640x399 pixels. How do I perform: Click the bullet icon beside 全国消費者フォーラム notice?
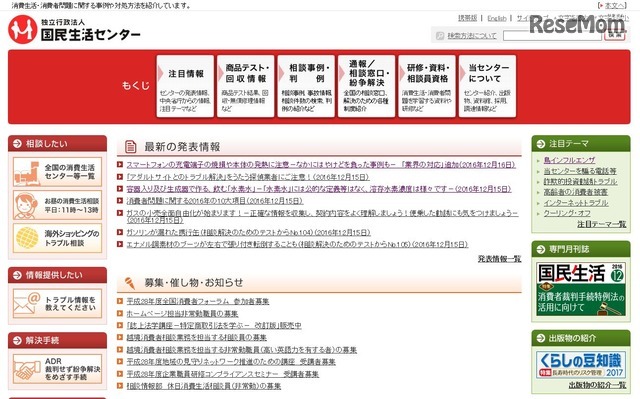(x=120, y=301)
